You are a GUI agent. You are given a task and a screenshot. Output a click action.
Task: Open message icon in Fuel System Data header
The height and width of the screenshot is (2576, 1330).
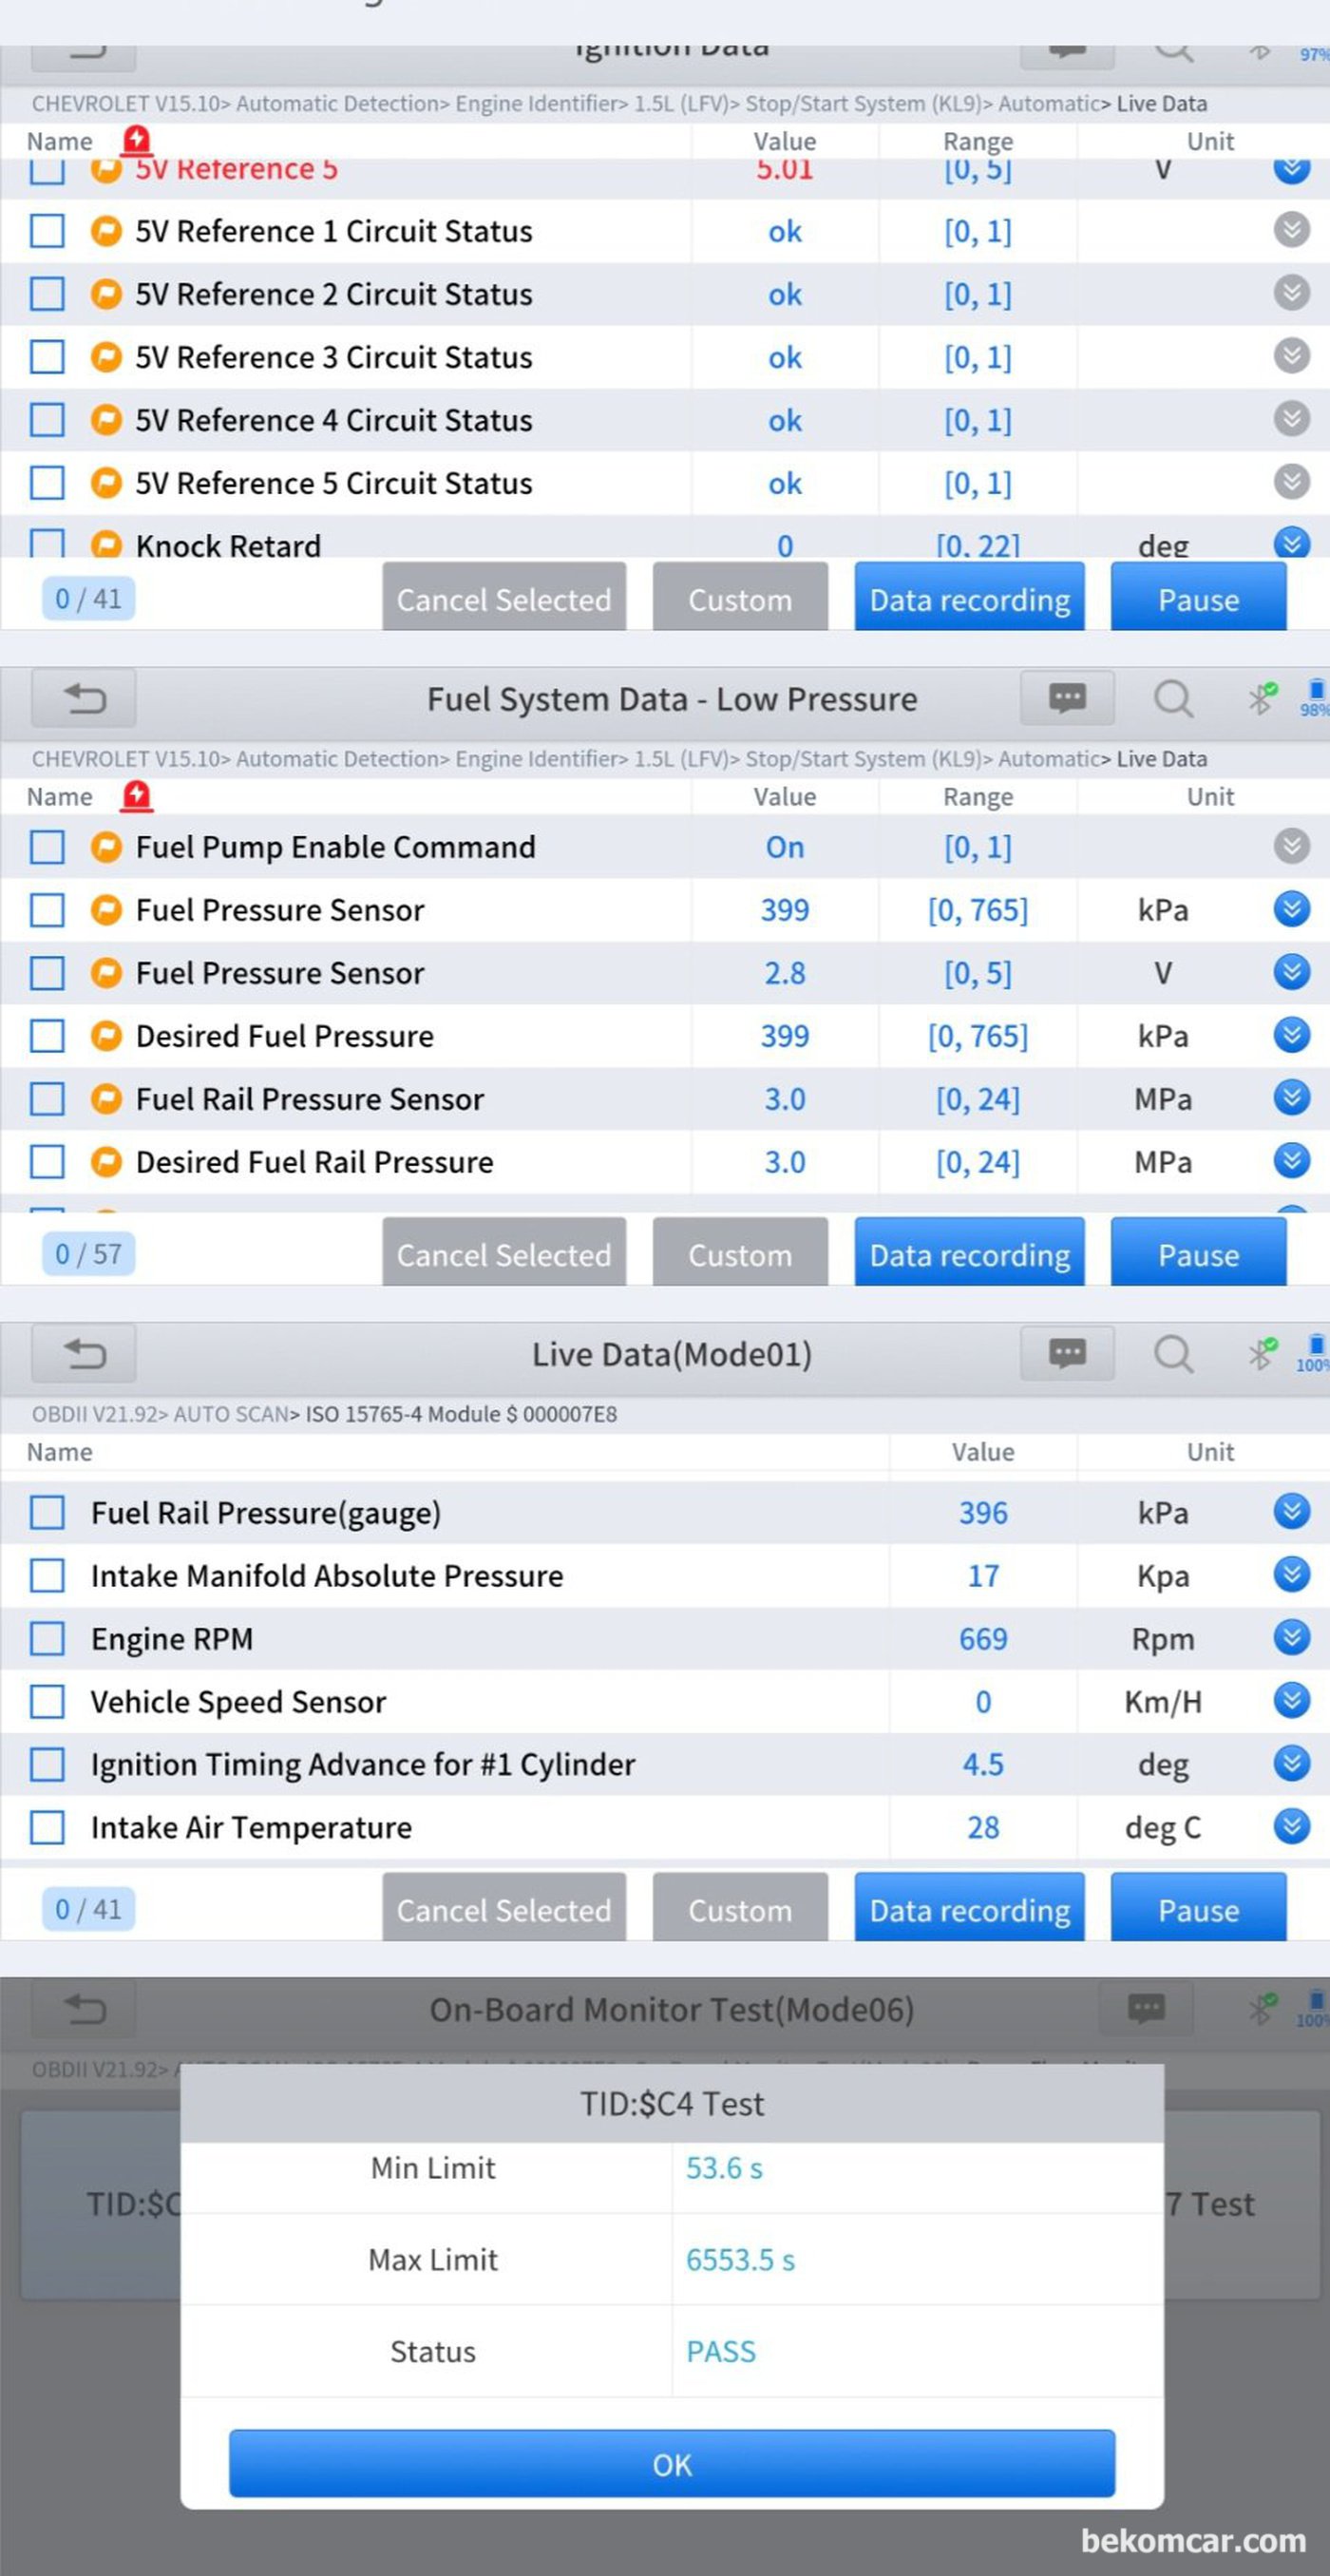pyautogui.click(x=1066, y=698)
